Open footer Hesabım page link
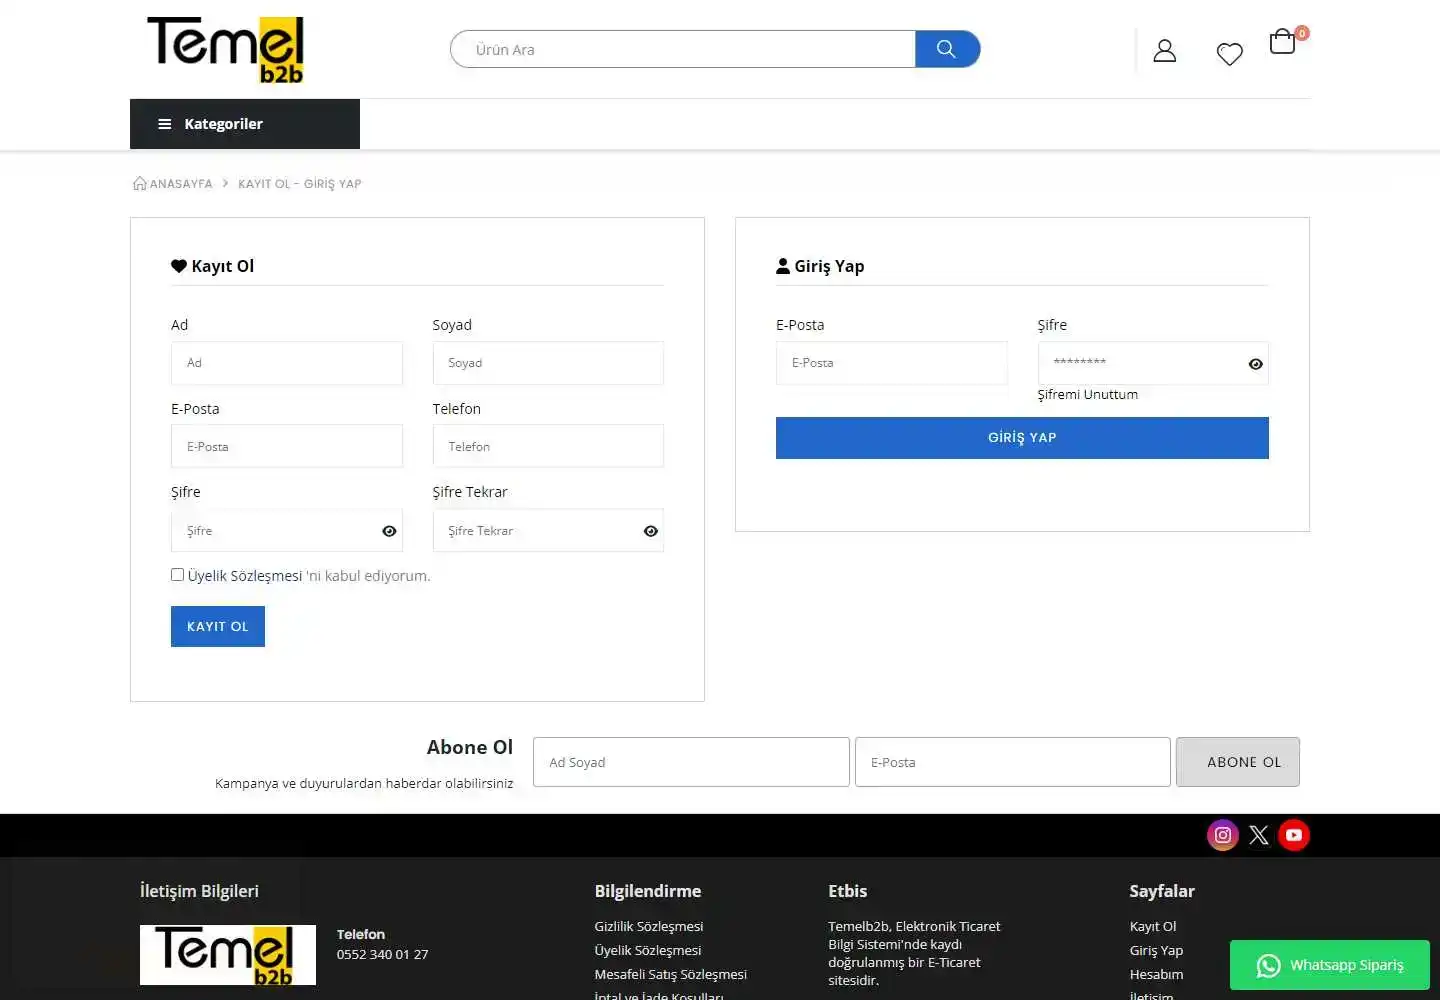The image size is (1440, 1000). tap(1156, 974)
